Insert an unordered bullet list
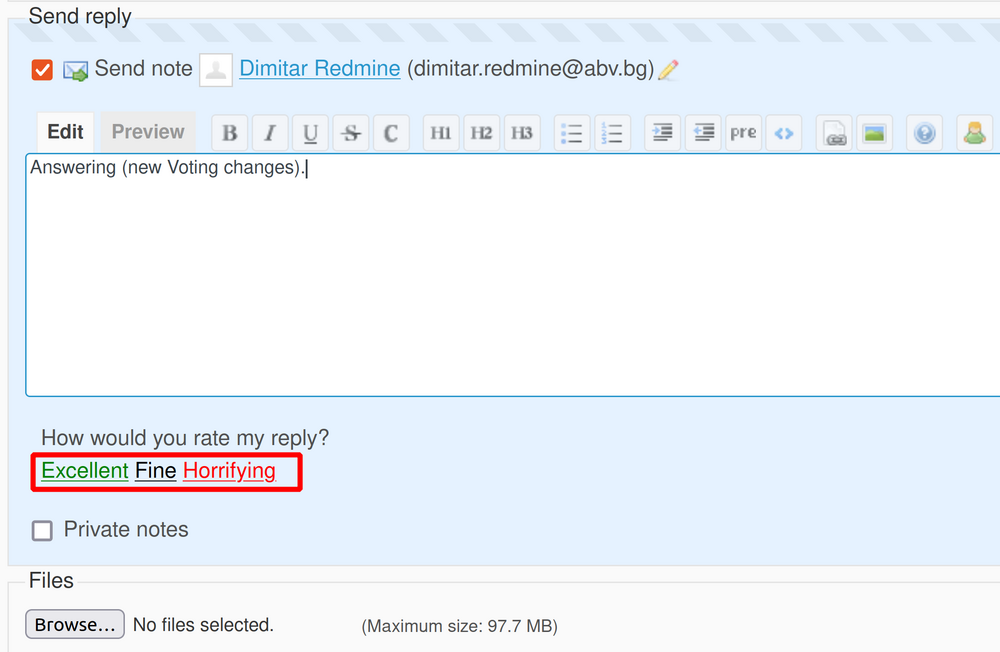Screen dimensions: 1000x652 click(572, 133)
